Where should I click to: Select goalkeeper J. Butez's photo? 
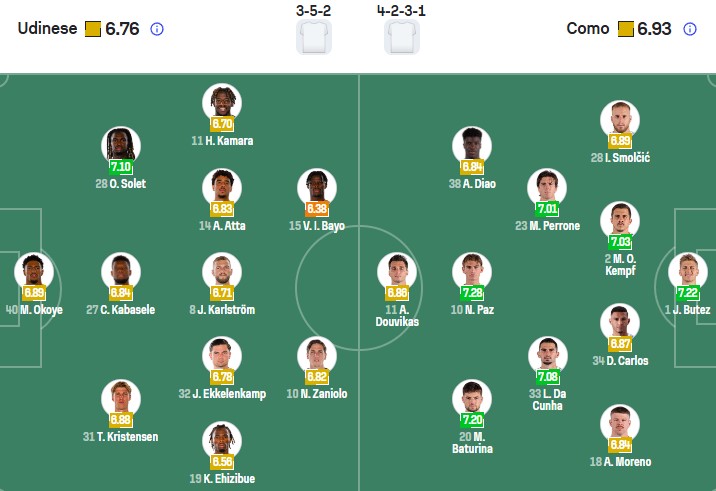tap(687, 272)
